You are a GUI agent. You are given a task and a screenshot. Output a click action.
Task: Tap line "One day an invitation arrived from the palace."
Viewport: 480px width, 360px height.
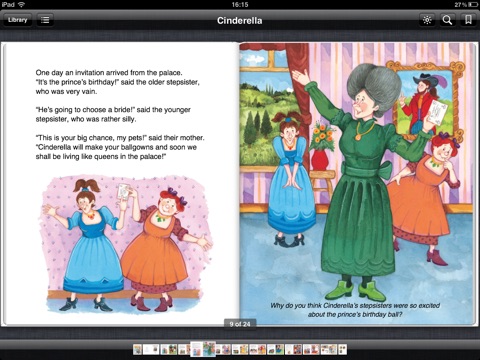(x=109, y=73)
